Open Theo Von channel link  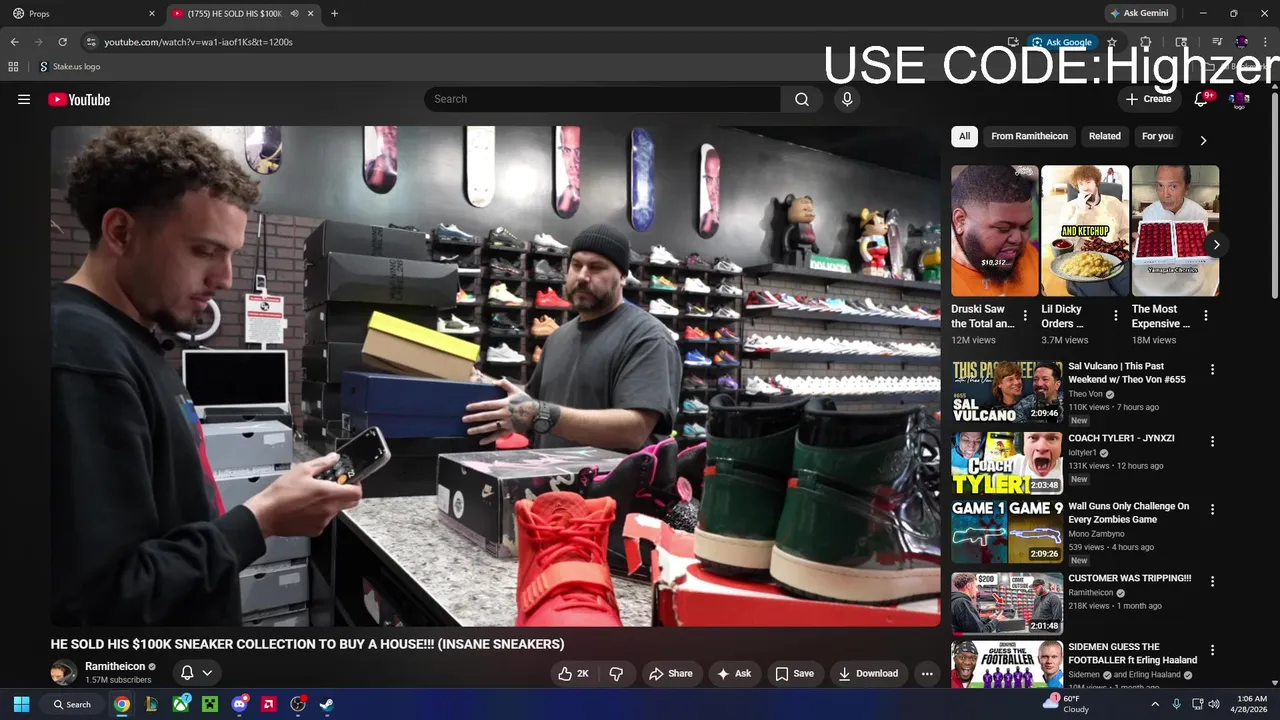coord(1085,394)
